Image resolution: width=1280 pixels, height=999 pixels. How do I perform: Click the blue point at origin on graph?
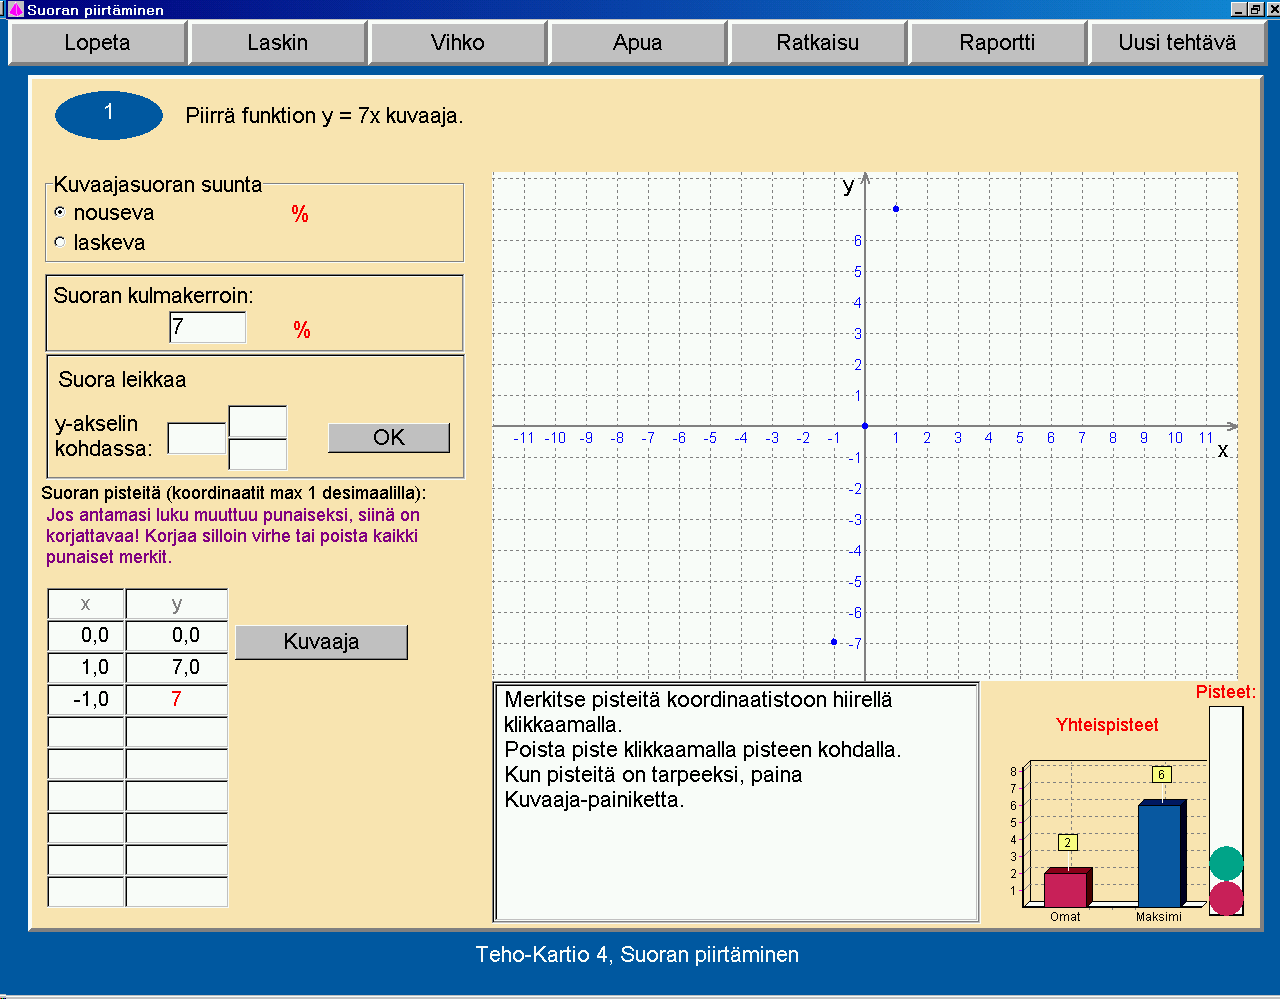tap(865, 426)
